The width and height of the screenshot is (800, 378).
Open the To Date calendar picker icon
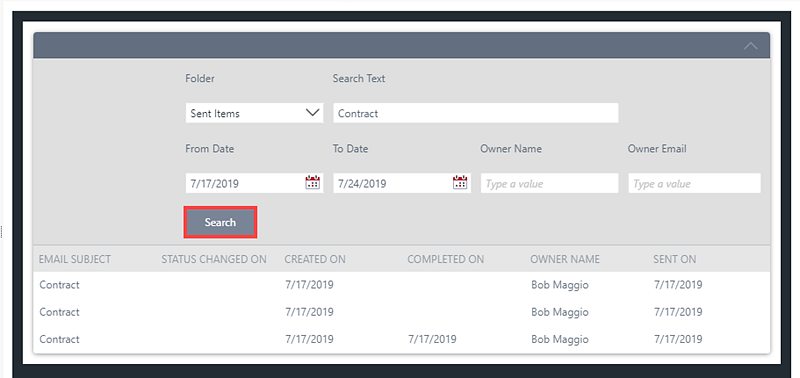click(x=460, y=183)
